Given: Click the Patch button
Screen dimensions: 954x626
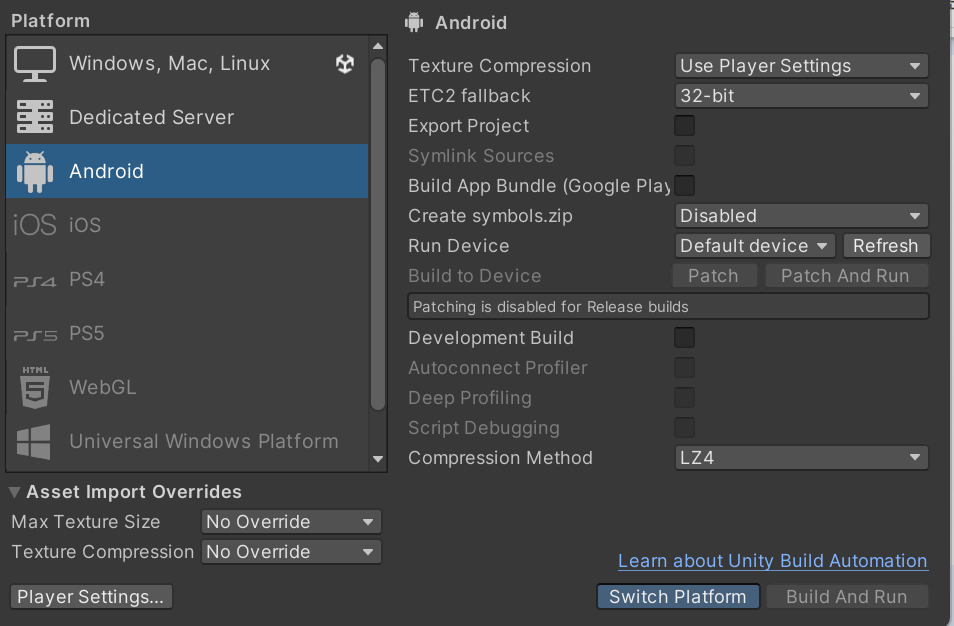Looking at the screenshot, I should tap(714, 276).
